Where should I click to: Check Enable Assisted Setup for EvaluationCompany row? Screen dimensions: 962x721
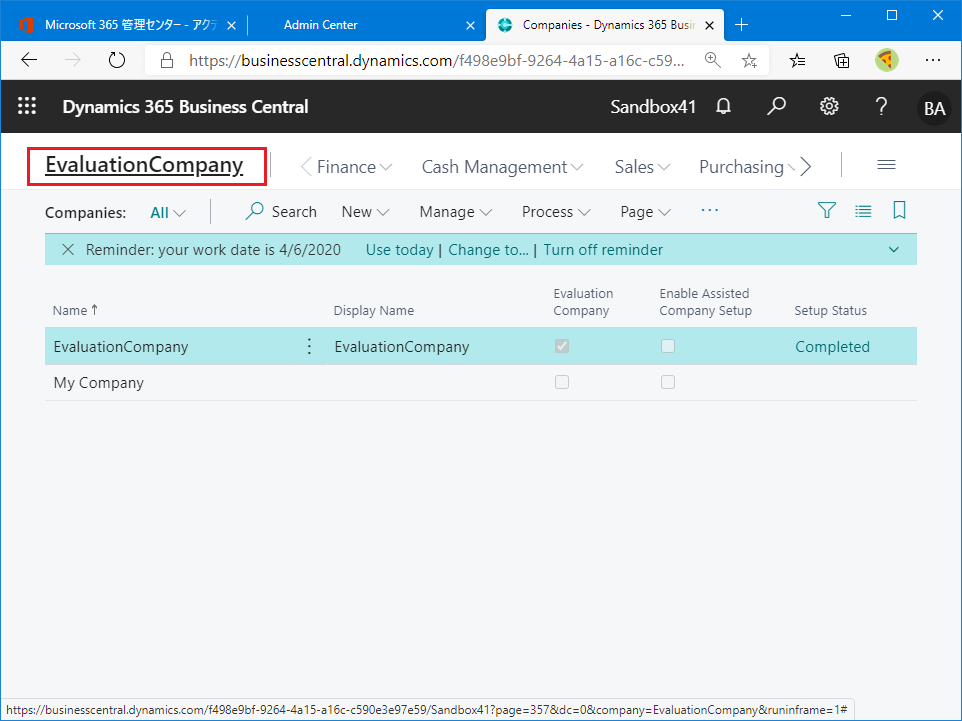click(x=668, y=346)
